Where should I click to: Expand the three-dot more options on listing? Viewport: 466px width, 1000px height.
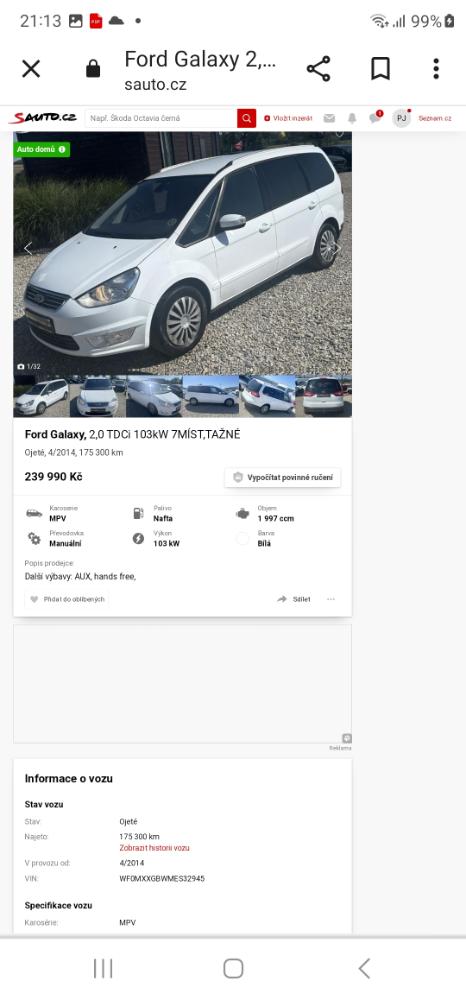tap(331, 599)
